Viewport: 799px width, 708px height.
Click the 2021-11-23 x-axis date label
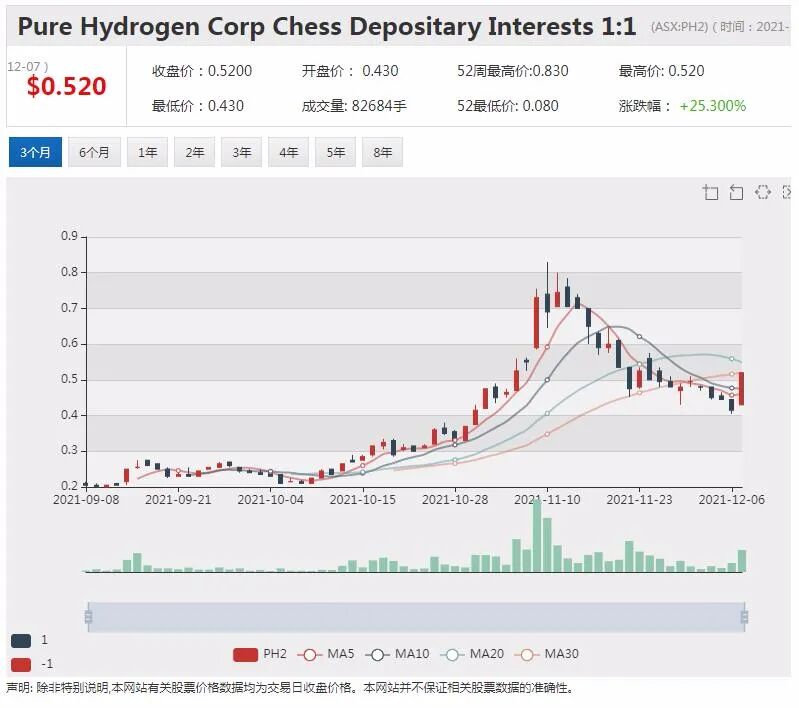(640, 500)
